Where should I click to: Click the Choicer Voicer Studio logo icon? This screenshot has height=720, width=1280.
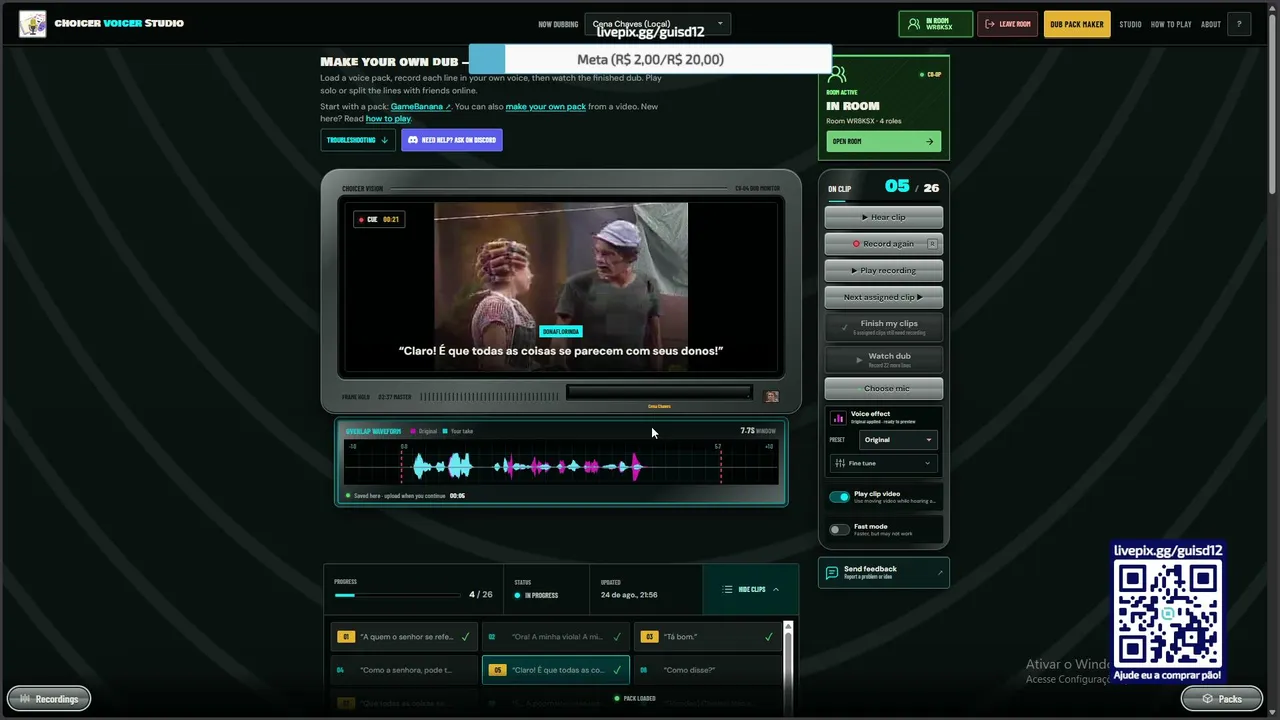(33, 24)
